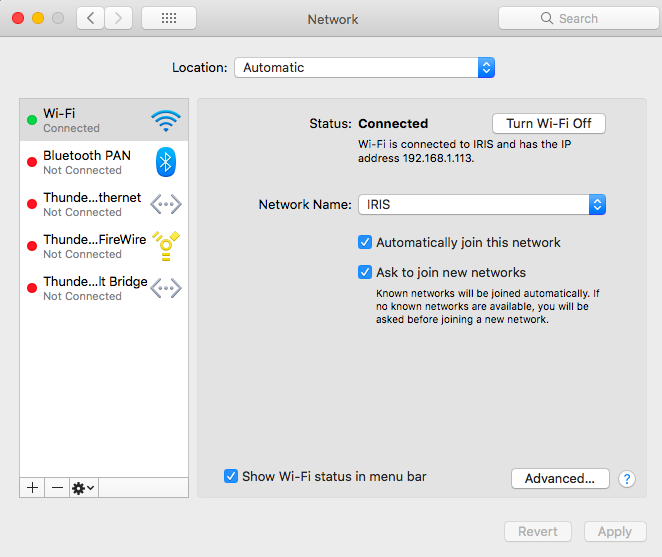
Task: Click the Thunderbolt Bridge arrows icon
Action: tap(165, 288)
